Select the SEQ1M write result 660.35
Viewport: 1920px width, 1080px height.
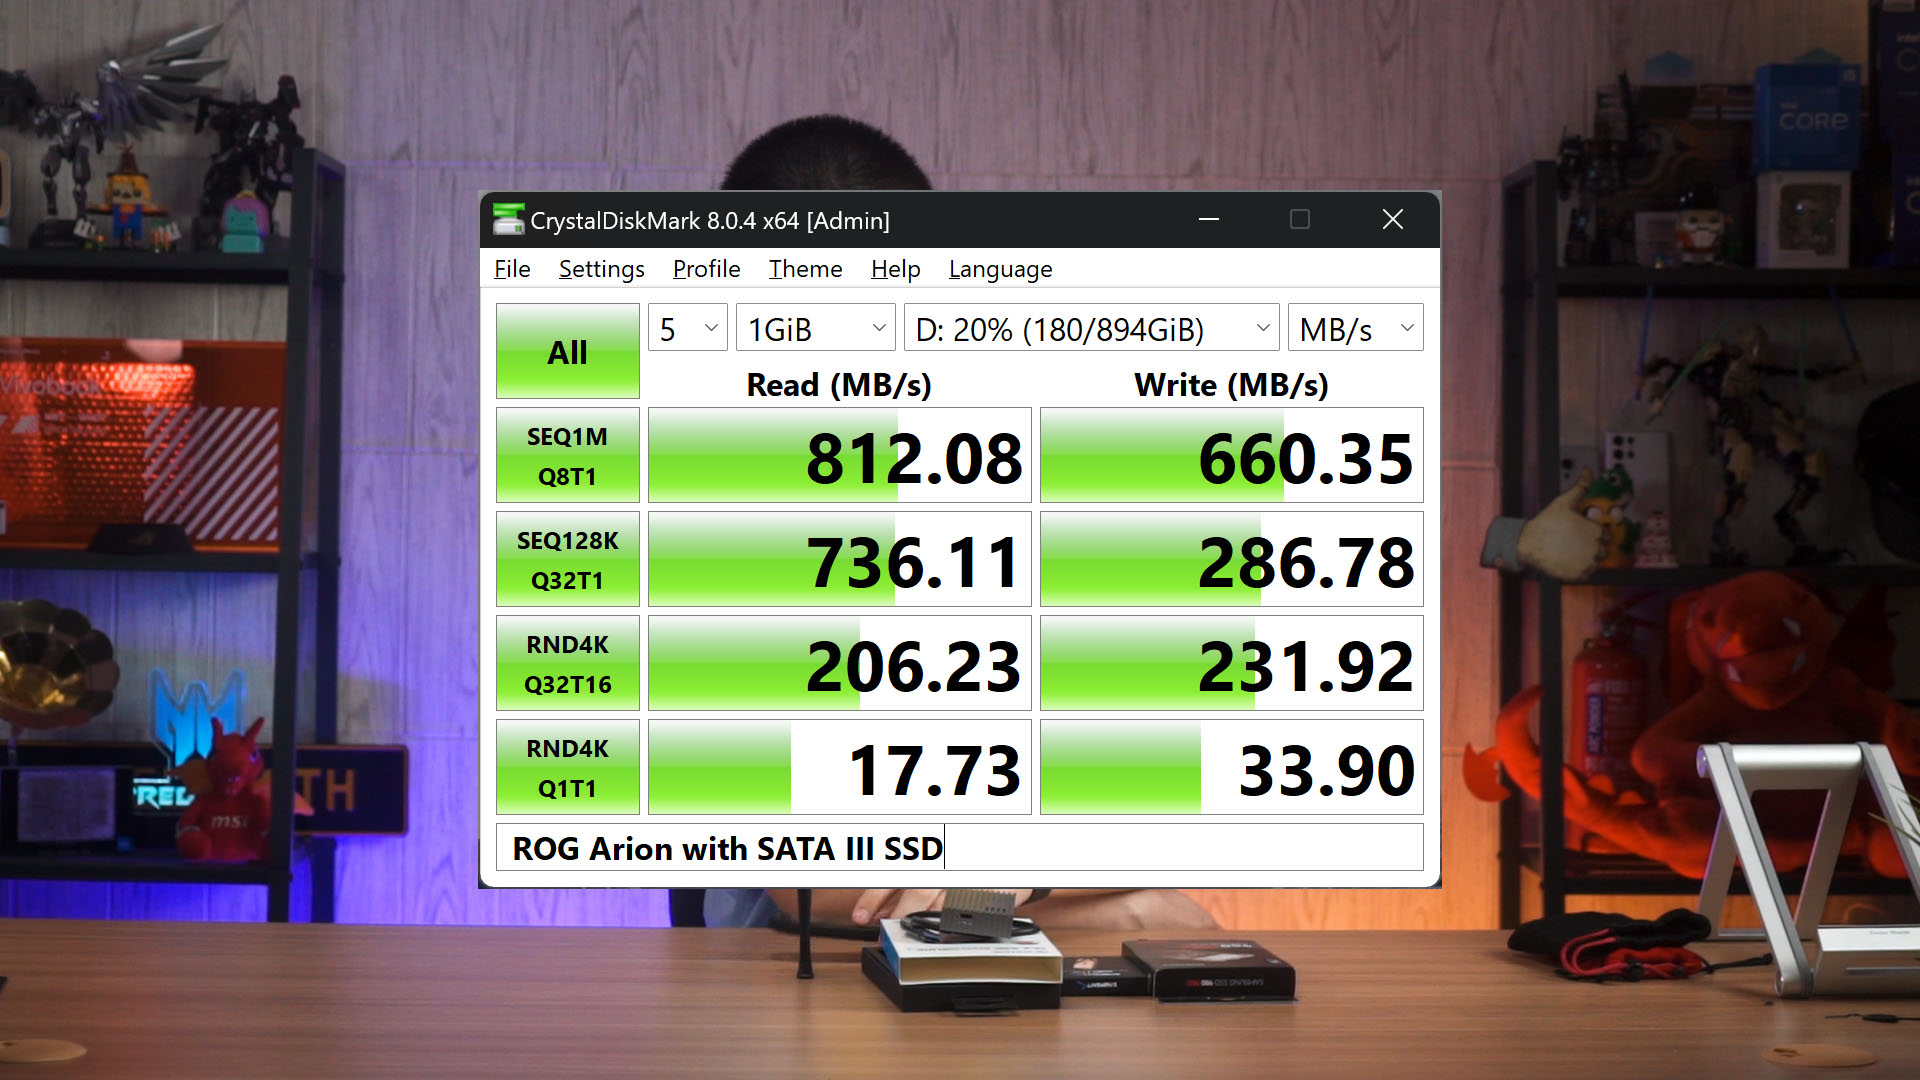pos(1232,455)
